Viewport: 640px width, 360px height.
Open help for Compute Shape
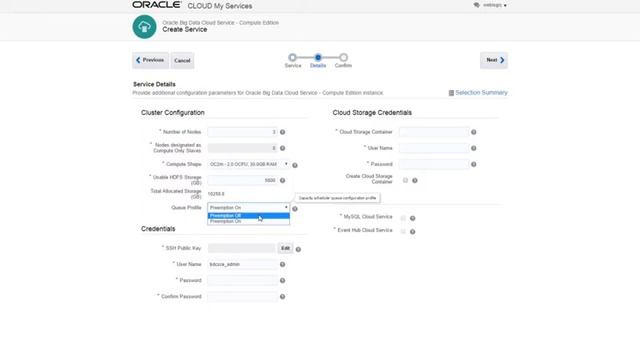pyautogui.click(x=295, y=165)
